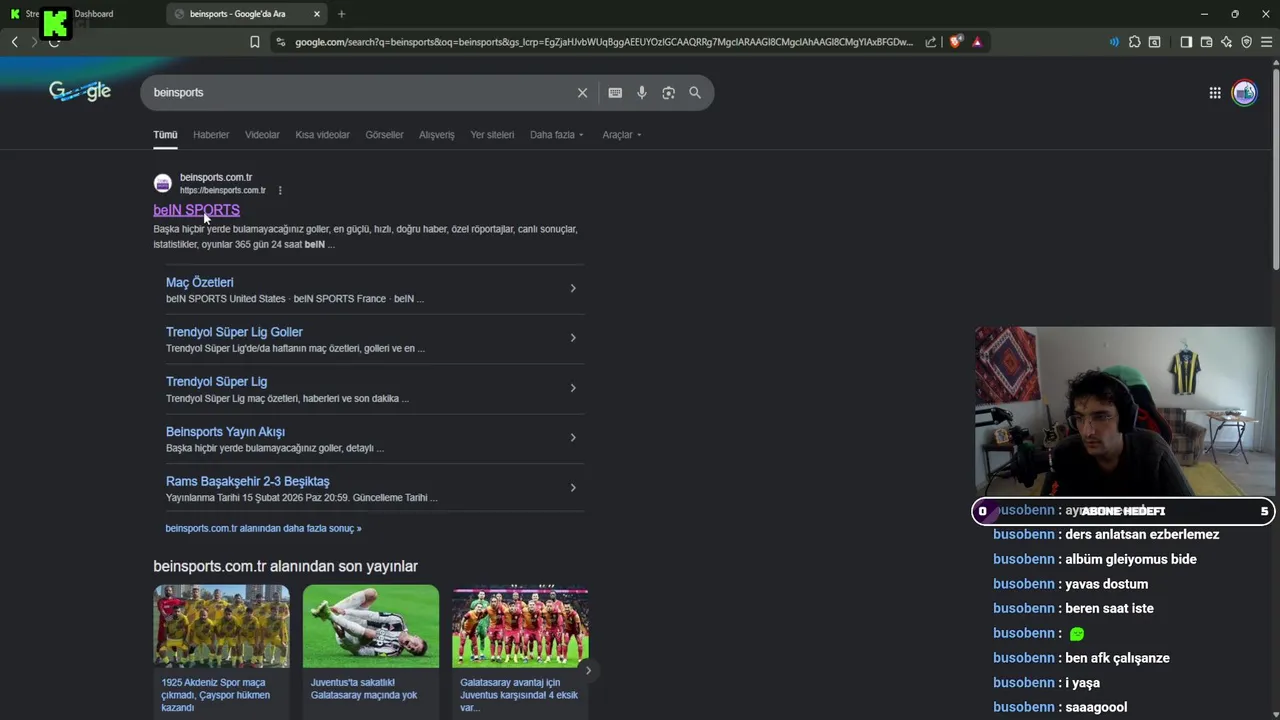Click the injured Juventus player thumbnail
Viewport: 1280px width, 720px height.
coord(371,626)
